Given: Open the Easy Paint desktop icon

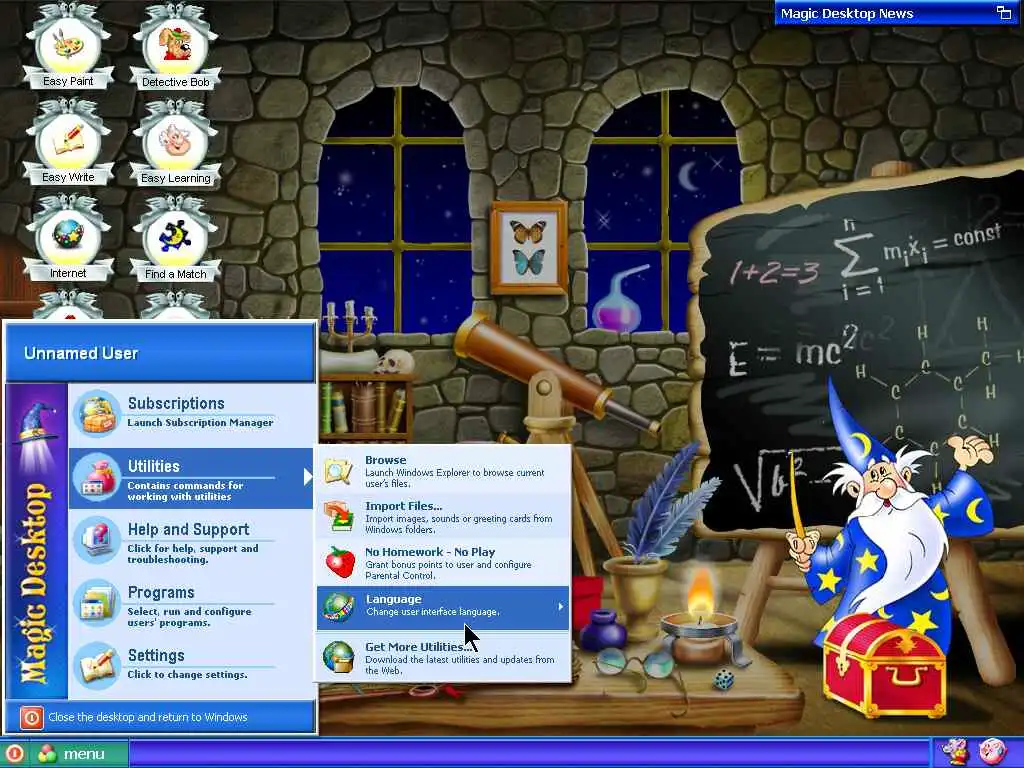Looking at the screenshot, I should coord(68,46).
